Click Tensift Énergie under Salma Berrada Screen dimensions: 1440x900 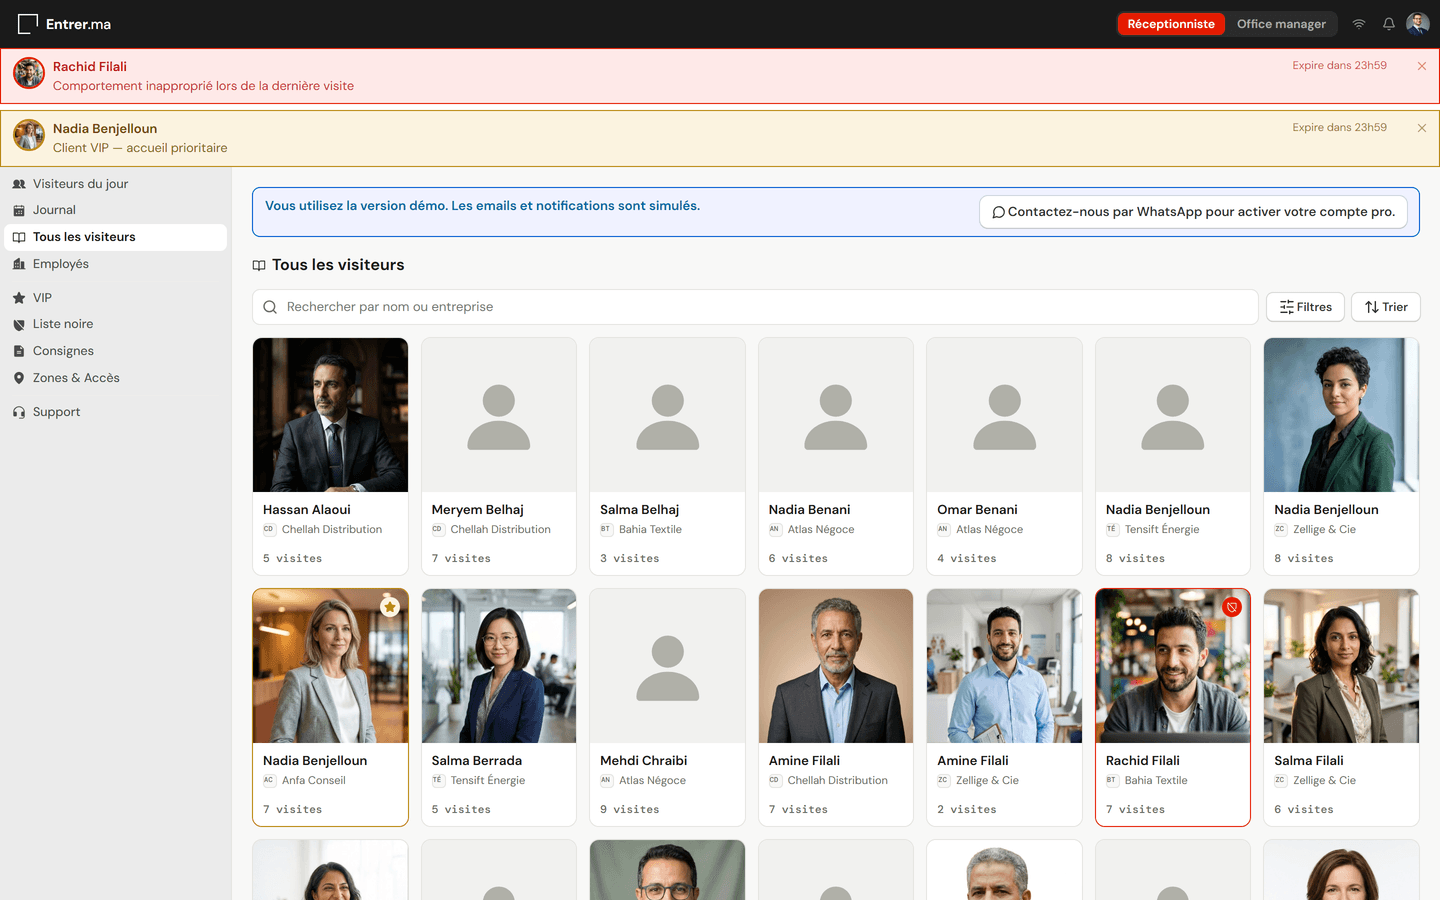(488, 781)
